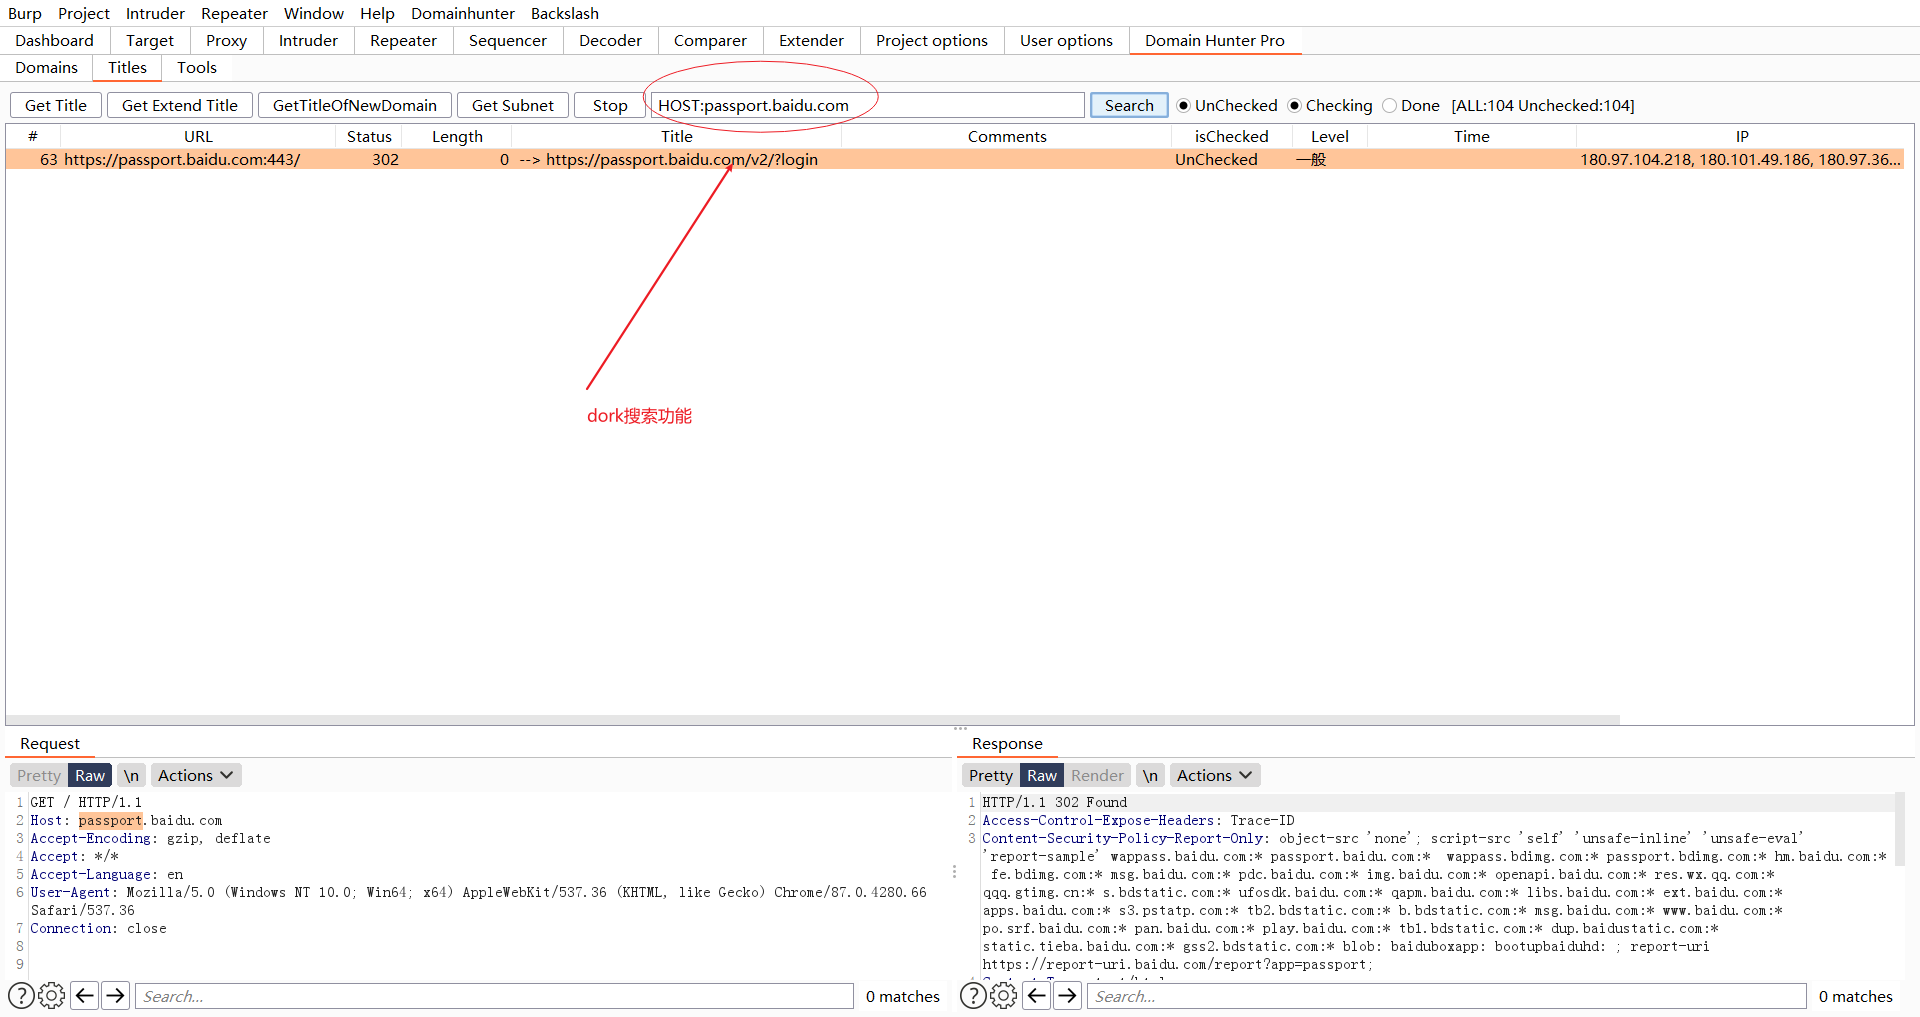The width and height of the screenshot is (1920, 1017).
Task: Open help icon in Request panel
Action: (21, 995)
